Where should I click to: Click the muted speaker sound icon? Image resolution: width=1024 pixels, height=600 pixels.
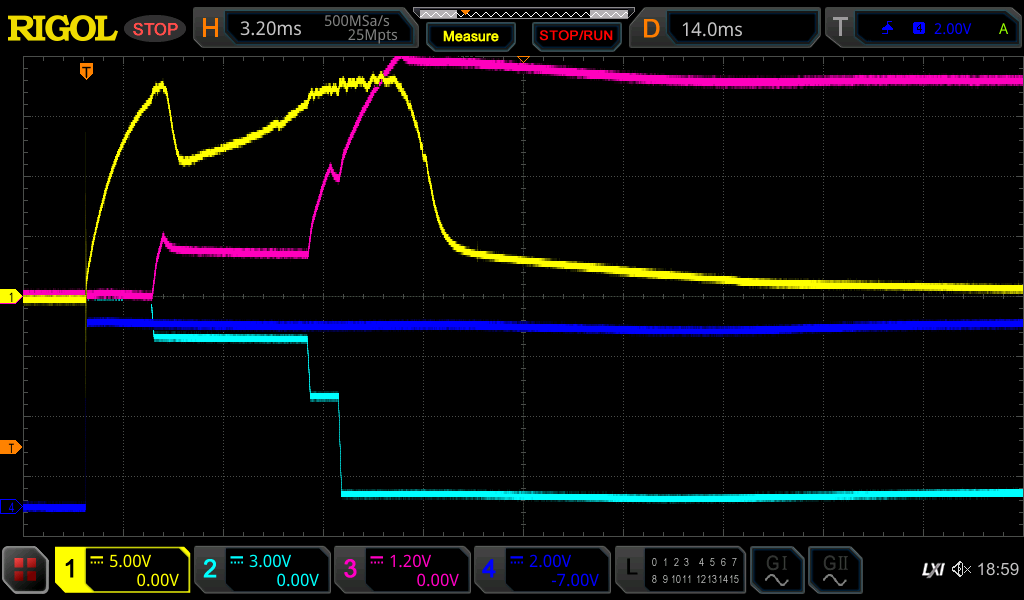pos(961,570)
